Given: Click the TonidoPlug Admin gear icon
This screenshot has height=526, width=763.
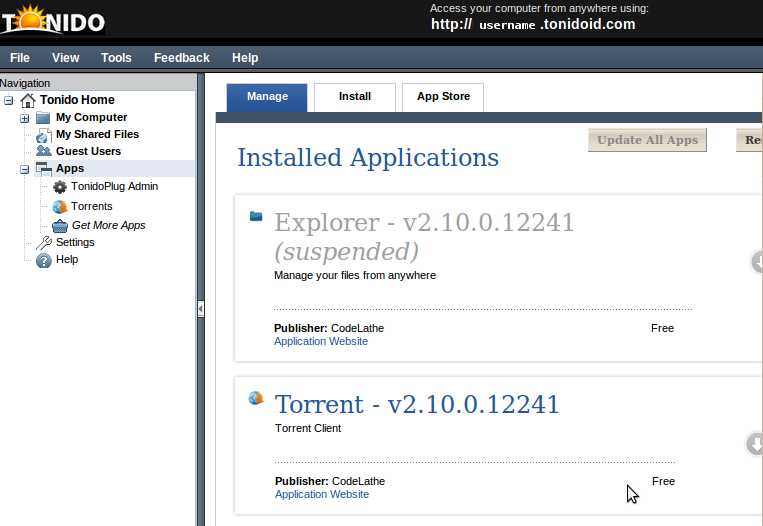Looking at the screenshot, I should coord(60,187).
